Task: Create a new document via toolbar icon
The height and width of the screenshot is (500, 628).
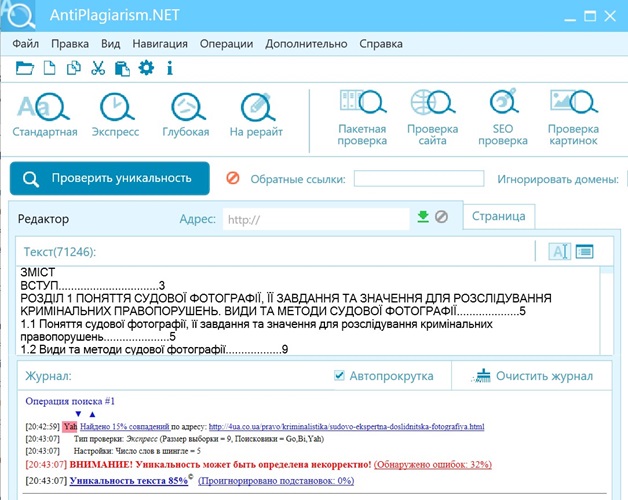Action: [49, 68]
